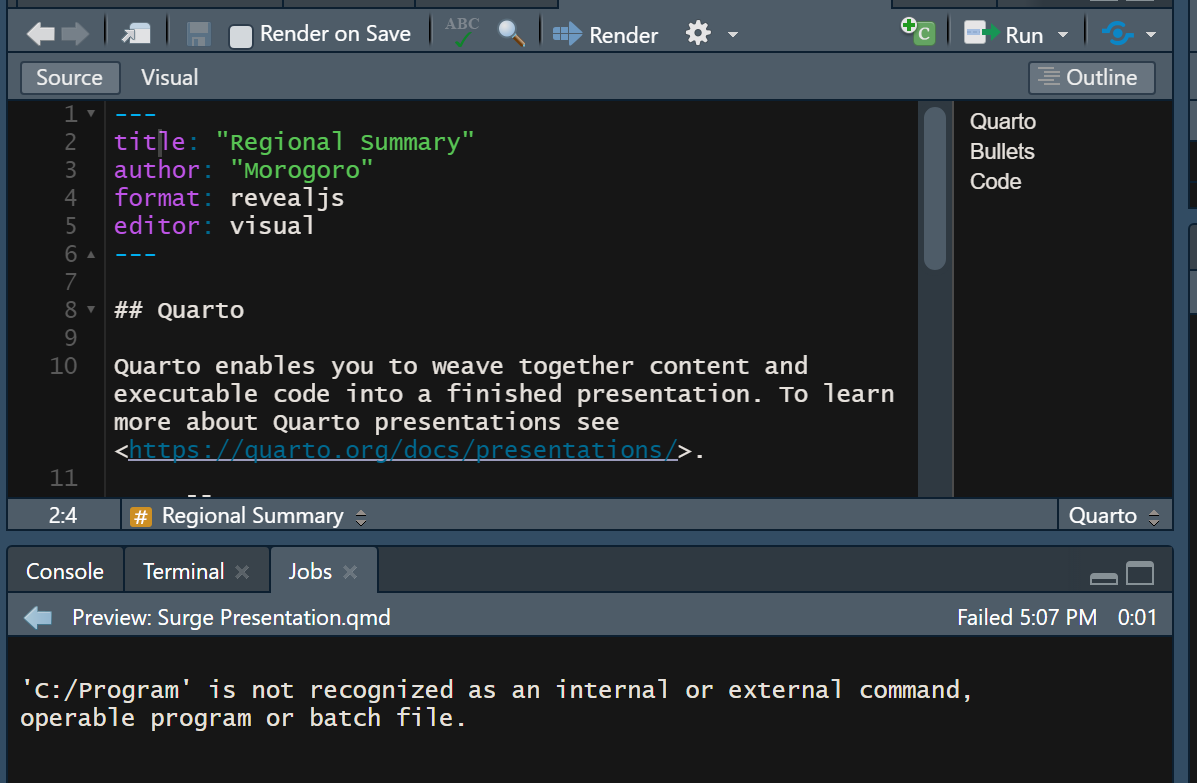Click the editor vertical scrollbar thumb
This screenshot has height=783, width=1197.
point(935,187)
